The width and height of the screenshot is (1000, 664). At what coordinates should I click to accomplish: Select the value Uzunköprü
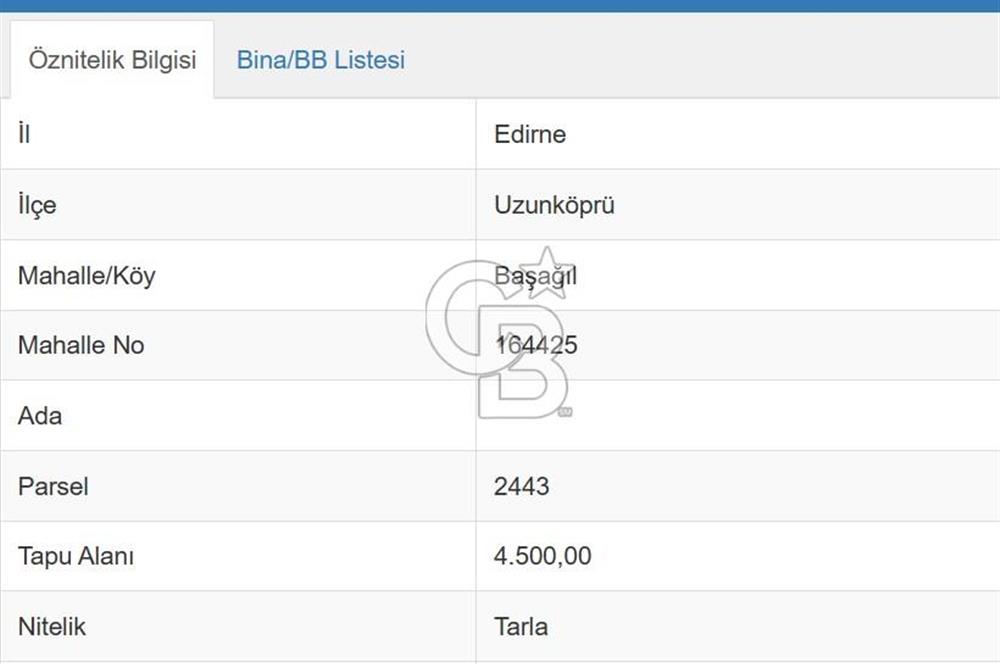pyautogui.click(x=553, y=205)
